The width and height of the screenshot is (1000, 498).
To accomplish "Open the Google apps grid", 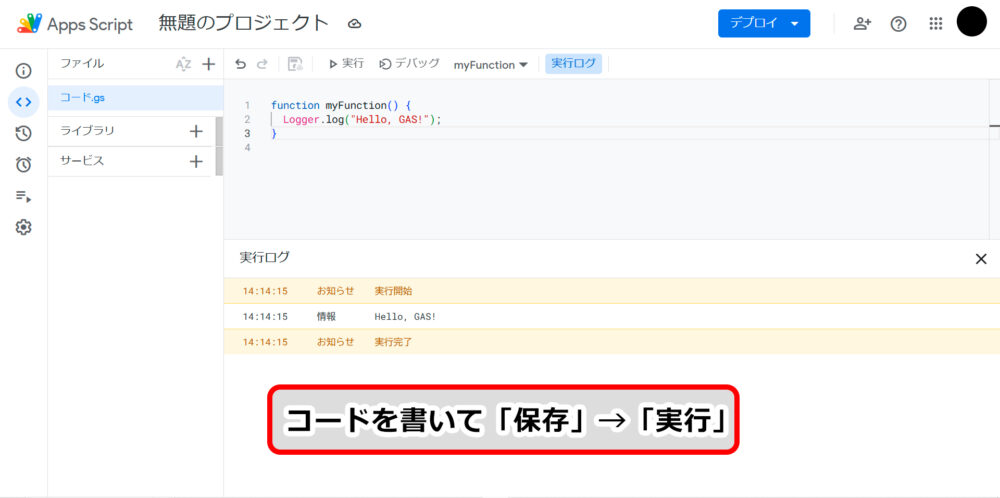I will [936, 24].
